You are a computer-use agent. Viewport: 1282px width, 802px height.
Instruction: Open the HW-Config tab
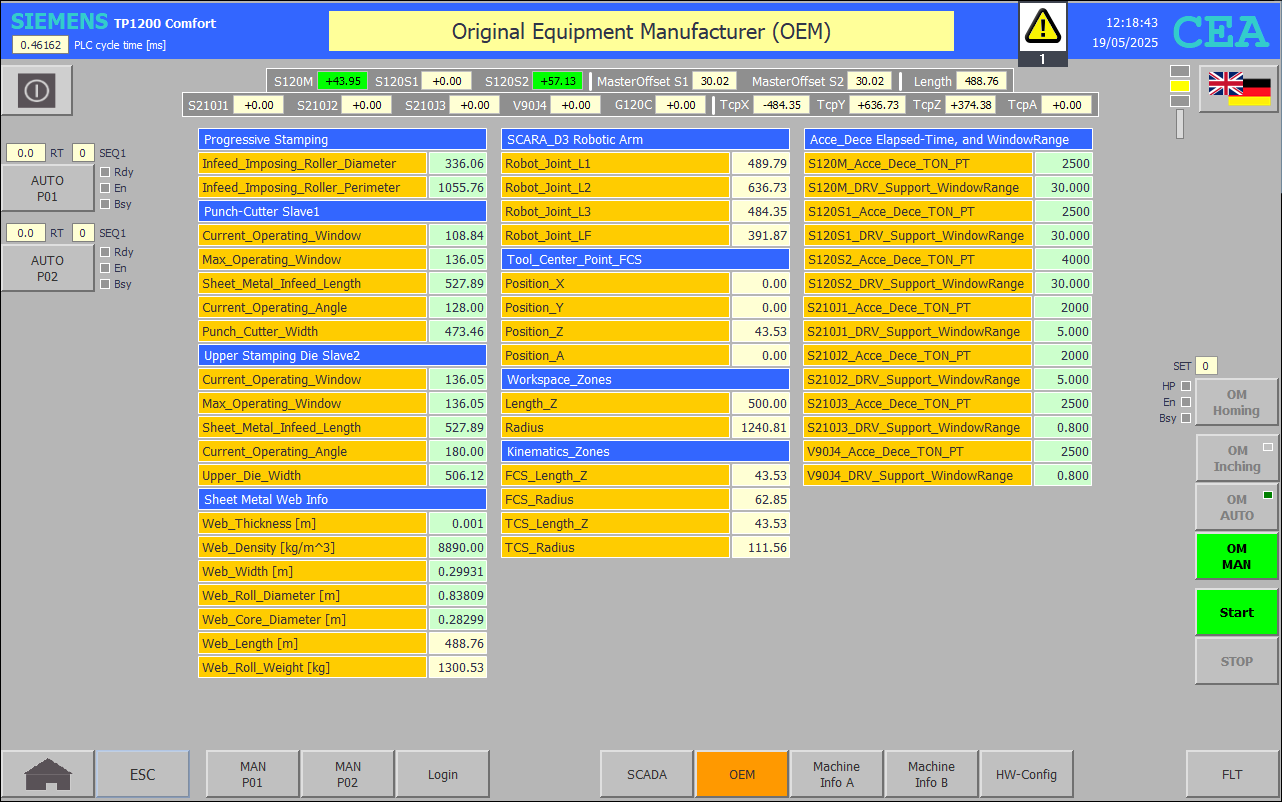[x=1026, y=774]
